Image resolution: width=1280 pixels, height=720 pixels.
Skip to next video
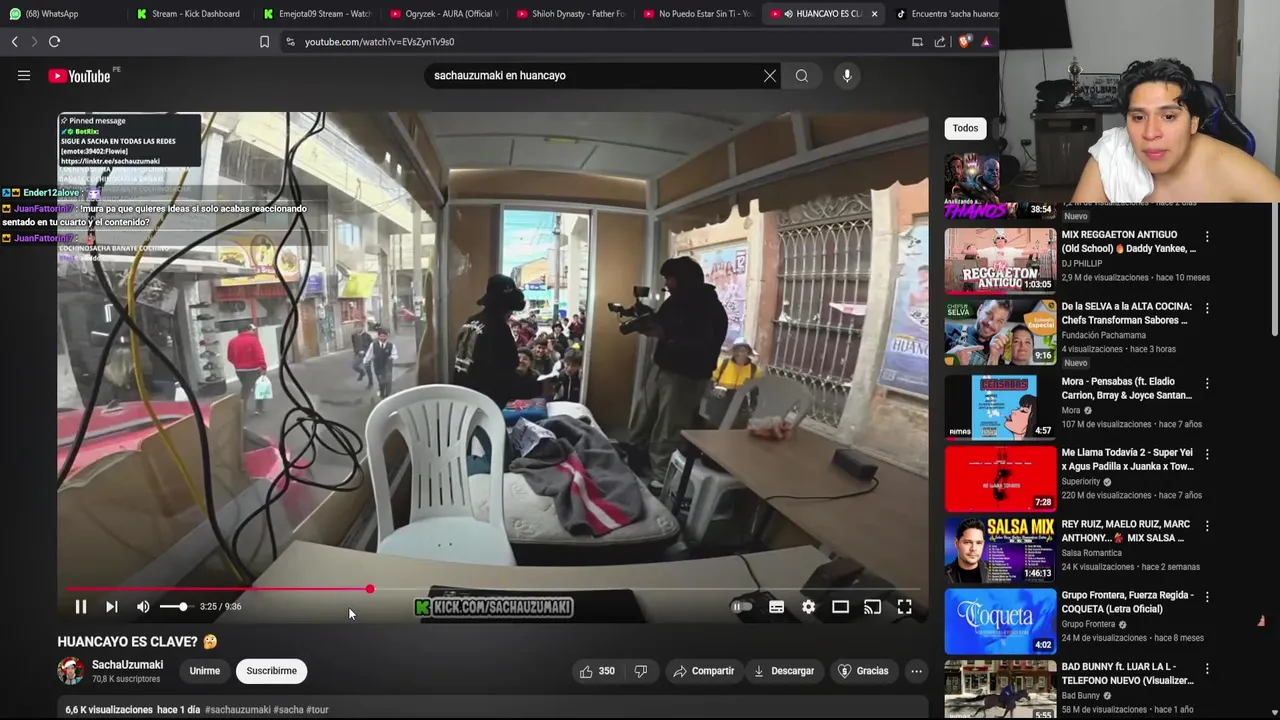[112, 606]
